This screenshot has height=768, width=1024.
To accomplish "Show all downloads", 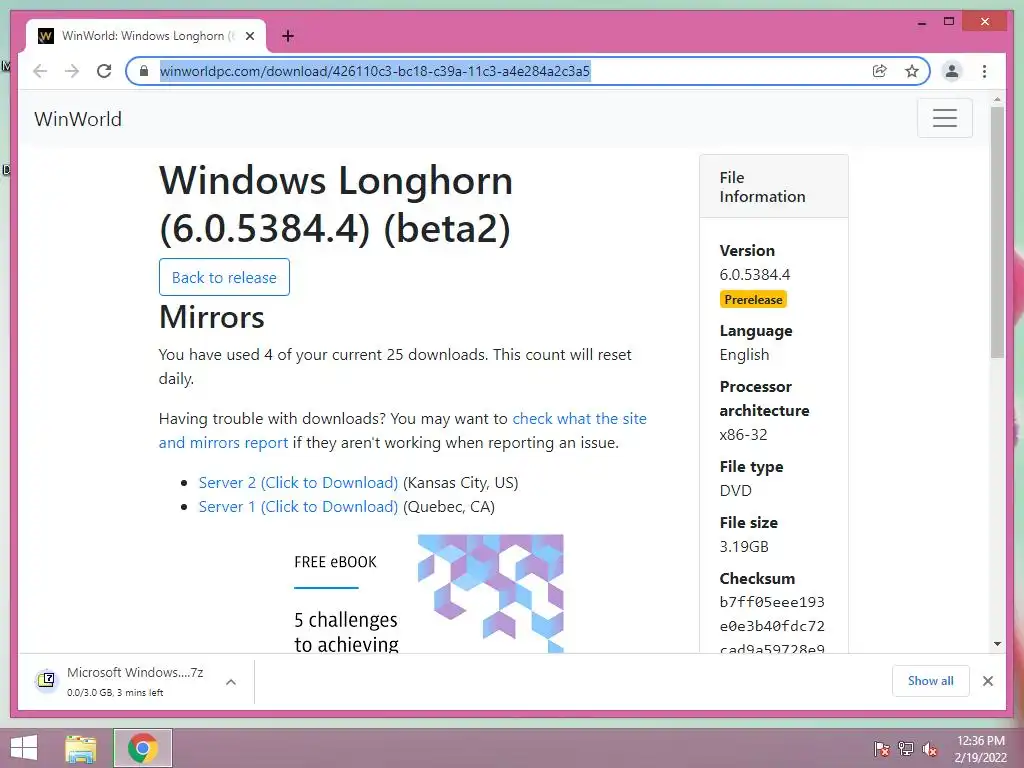I will (931, 680).
